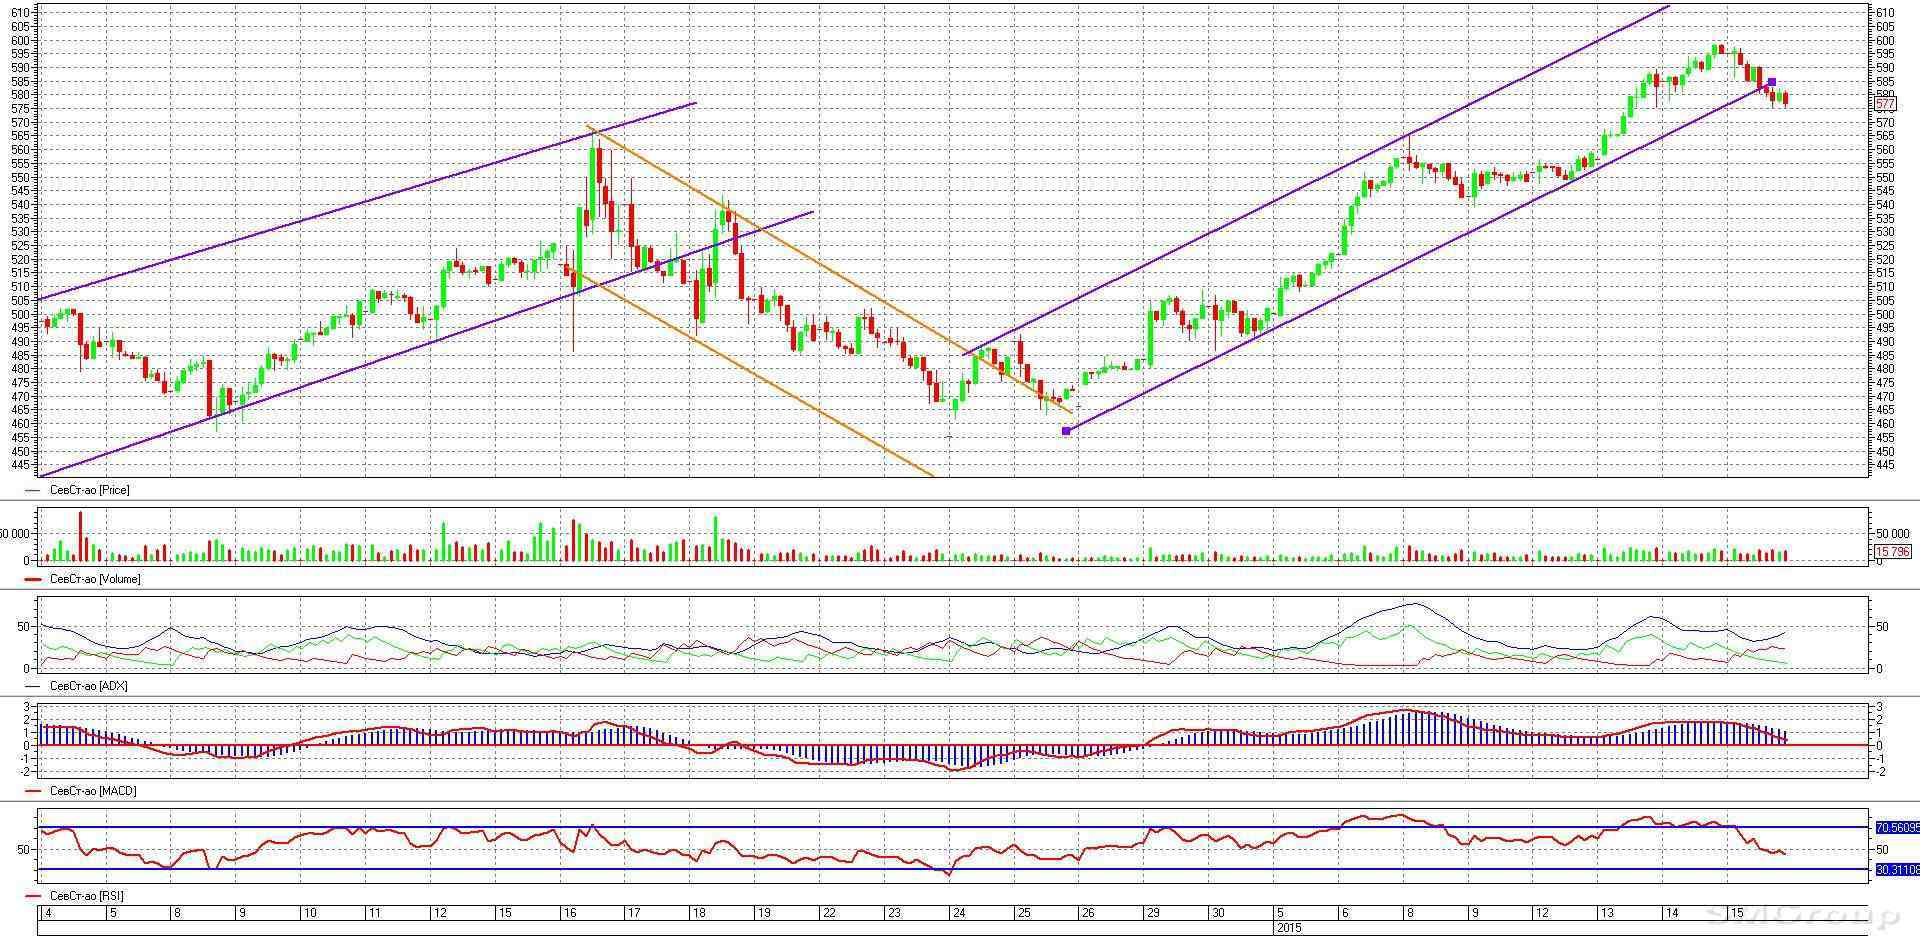
Task: Click the red 577 current price tag
Action: tap(1885, 104)
